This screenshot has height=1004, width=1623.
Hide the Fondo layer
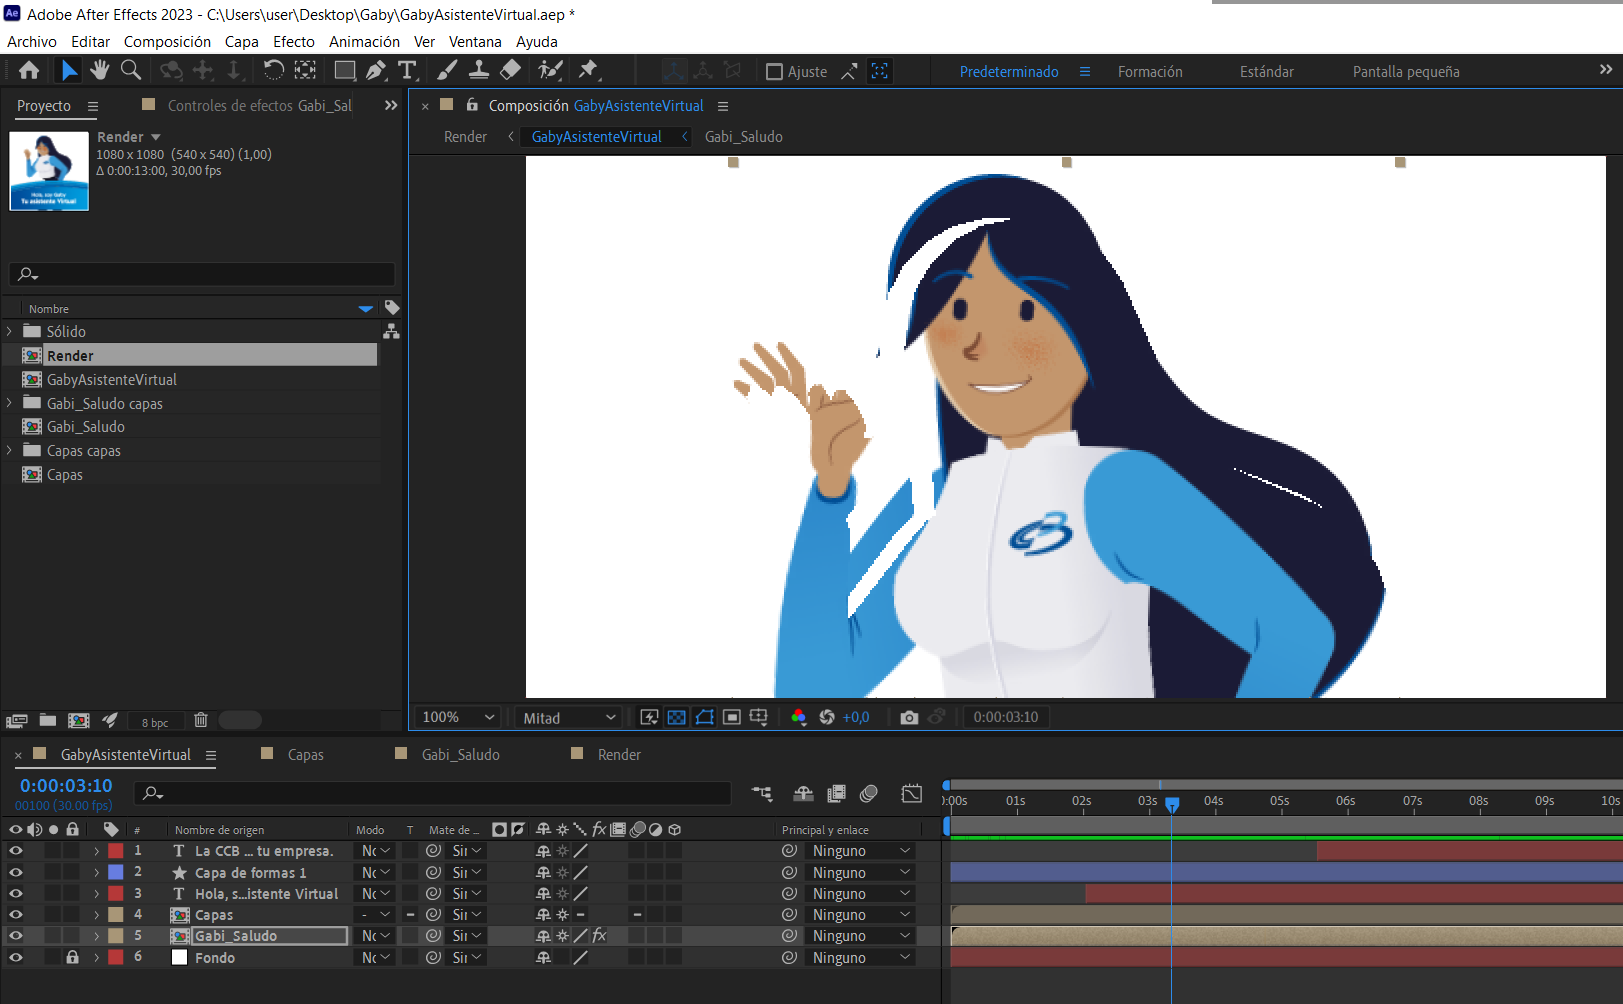pyautogui.click(x=14, y=957)
